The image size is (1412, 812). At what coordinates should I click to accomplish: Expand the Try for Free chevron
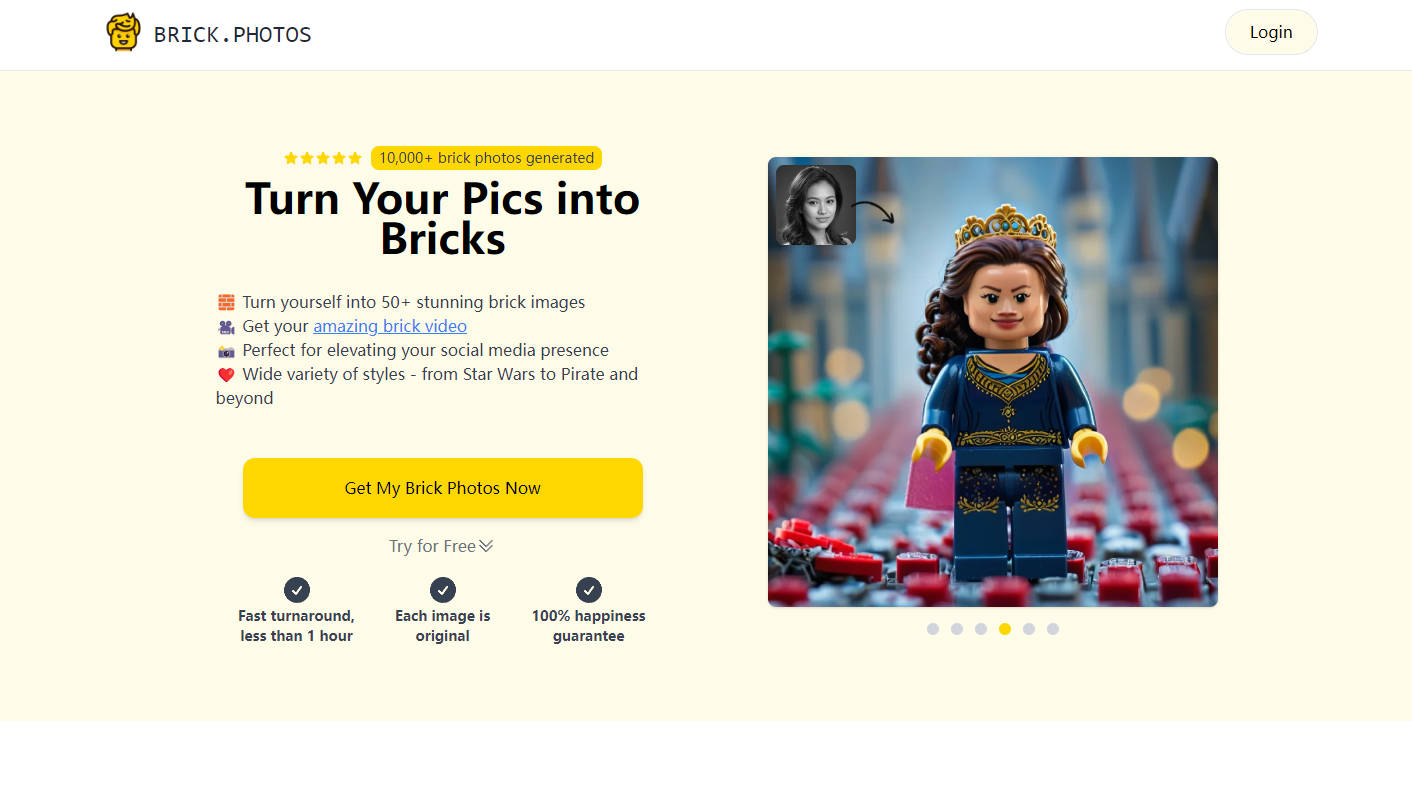coord(486,545)
